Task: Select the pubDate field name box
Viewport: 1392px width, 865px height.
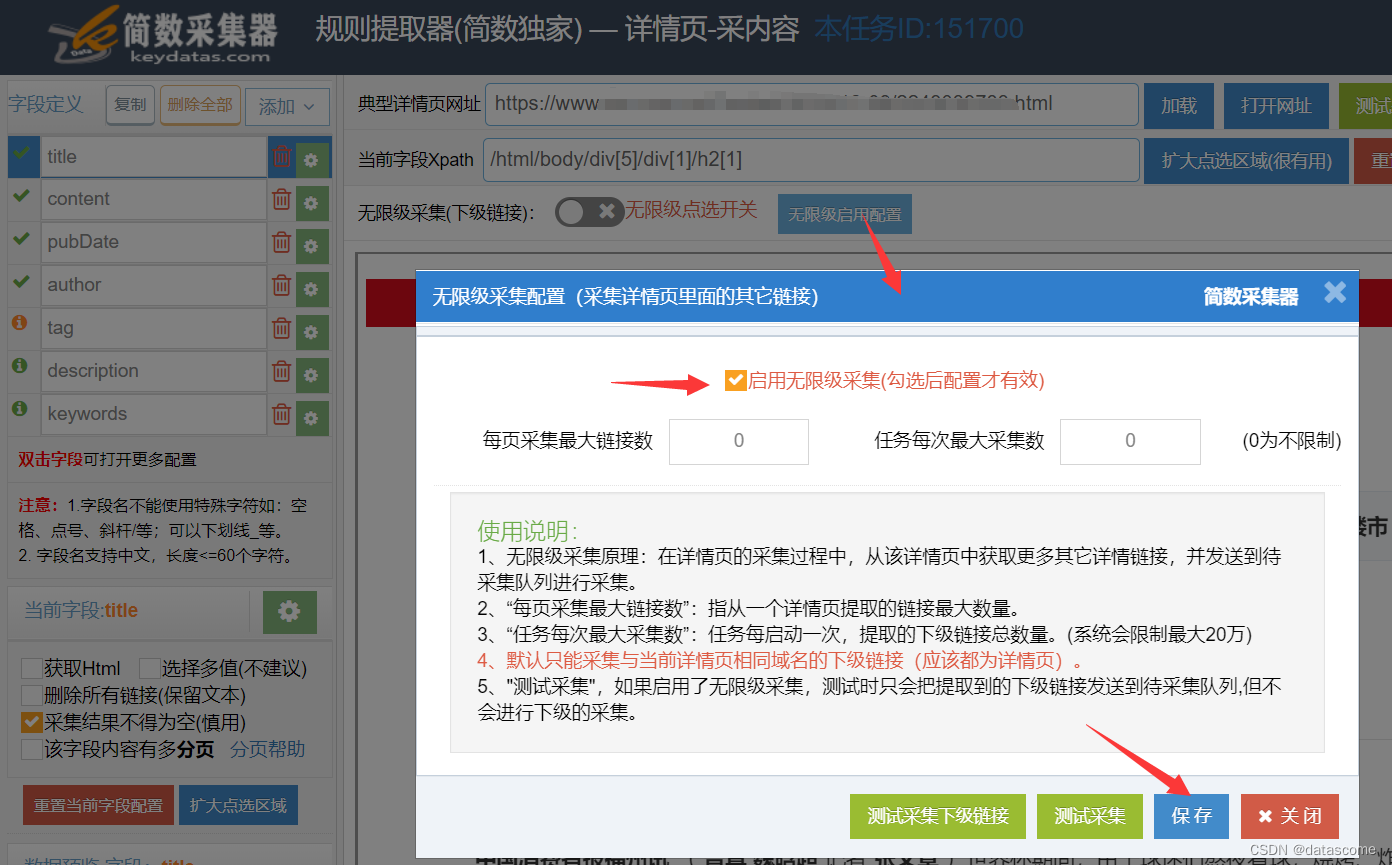Action: [x=154, y=242]
